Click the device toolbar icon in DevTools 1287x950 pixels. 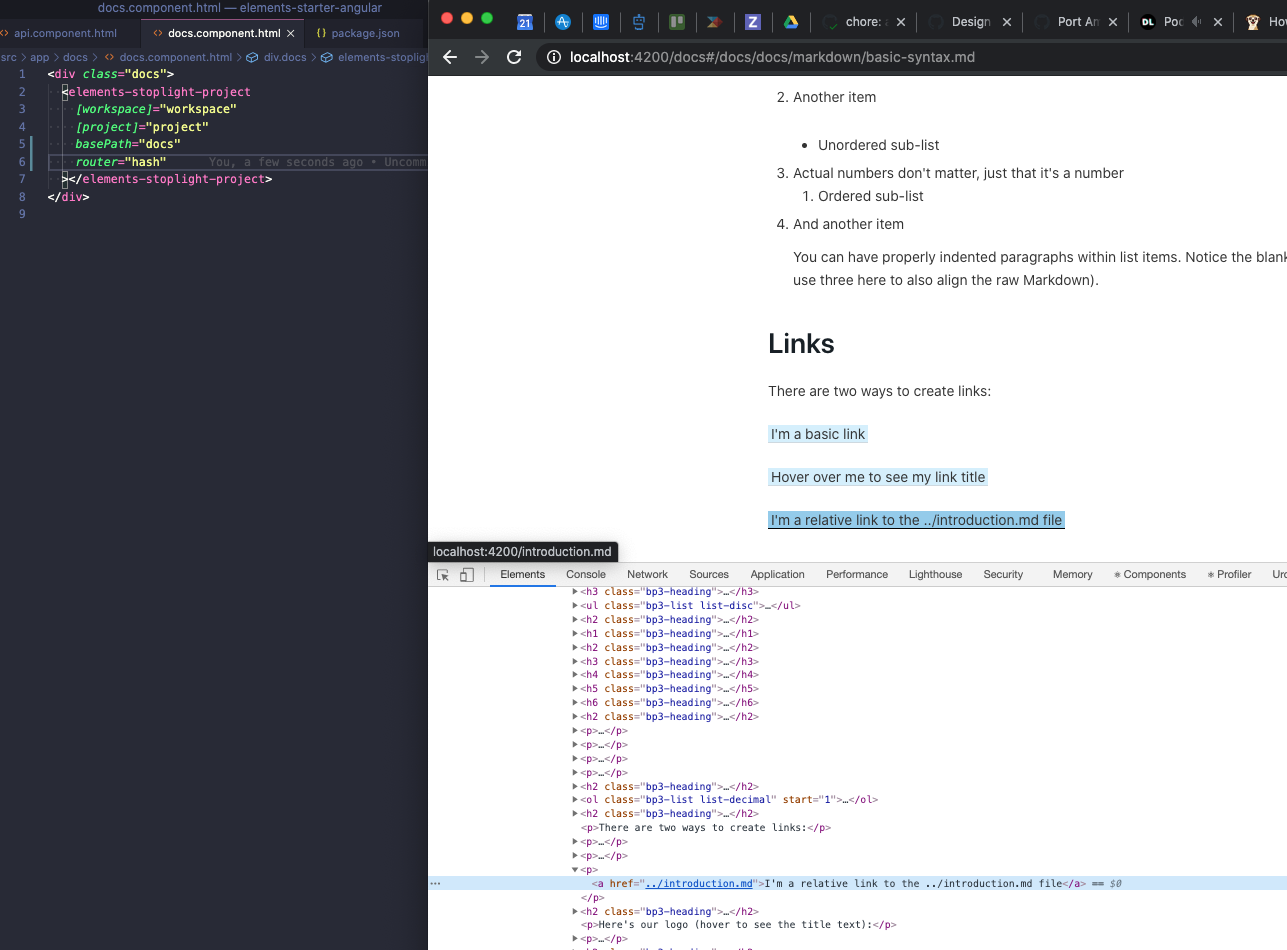pyautogui.click(x=464, y=574)
